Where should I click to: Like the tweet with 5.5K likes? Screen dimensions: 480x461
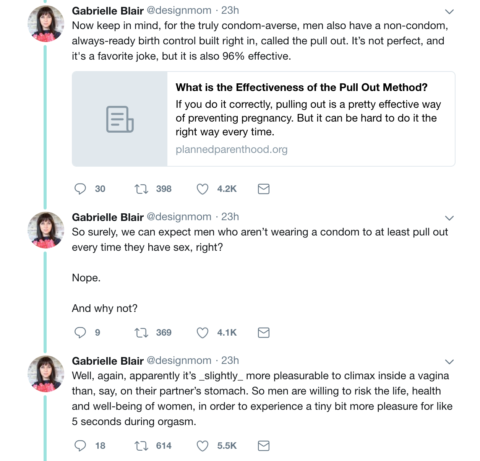(202, 446)
